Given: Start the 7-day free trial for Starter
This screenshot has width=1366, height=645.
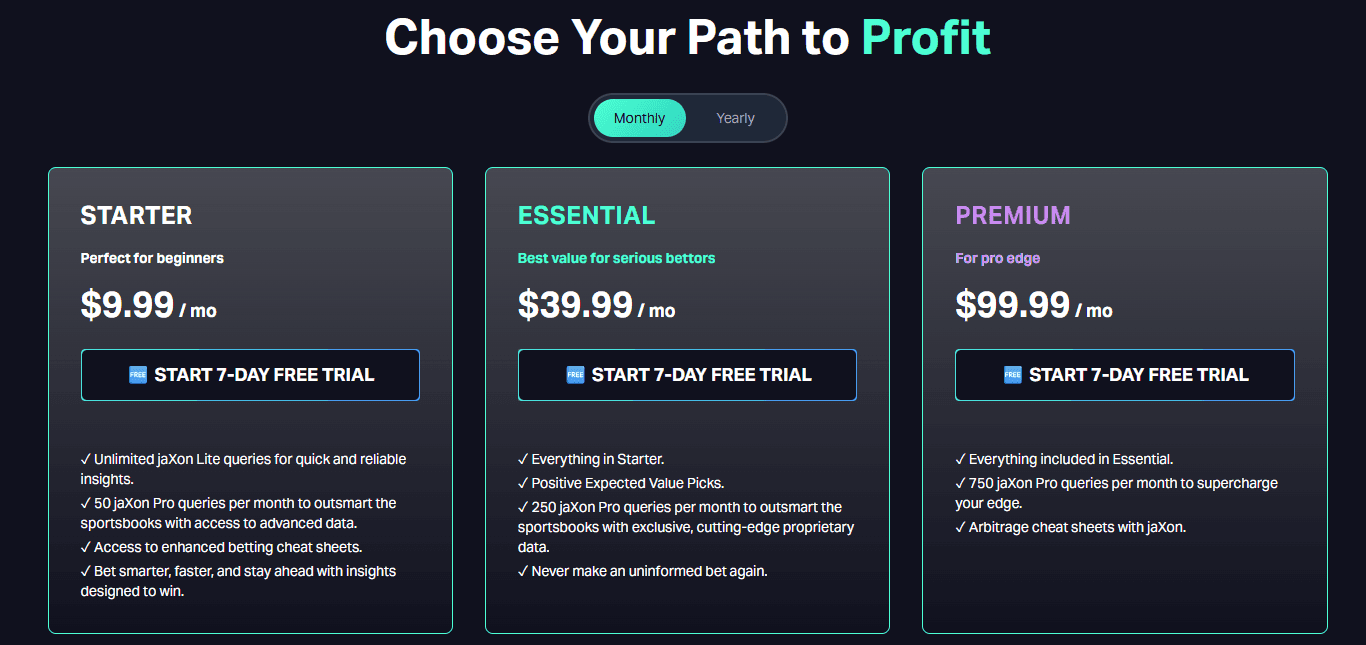Looking at the screenshot, I should (250, 374).
